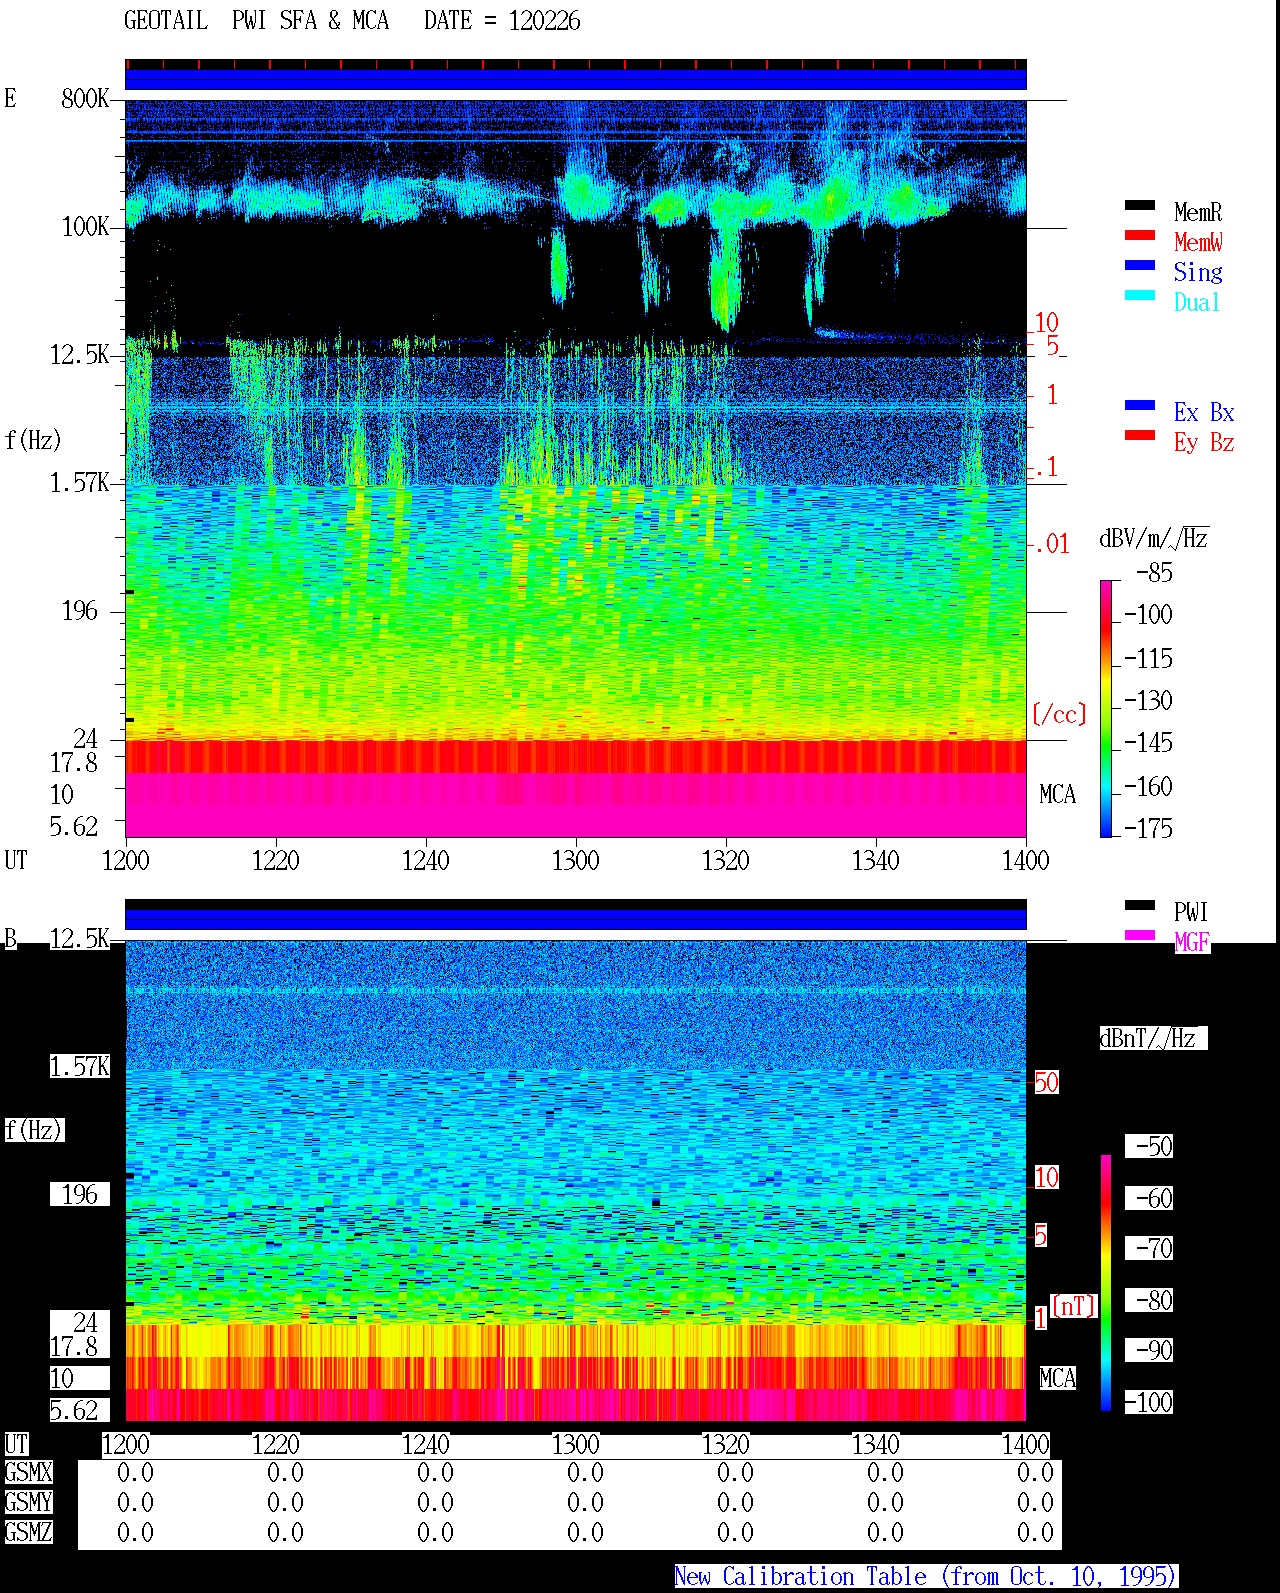Open the New Calibration Table link
1280x1593 pixels.
(926, 1577)
